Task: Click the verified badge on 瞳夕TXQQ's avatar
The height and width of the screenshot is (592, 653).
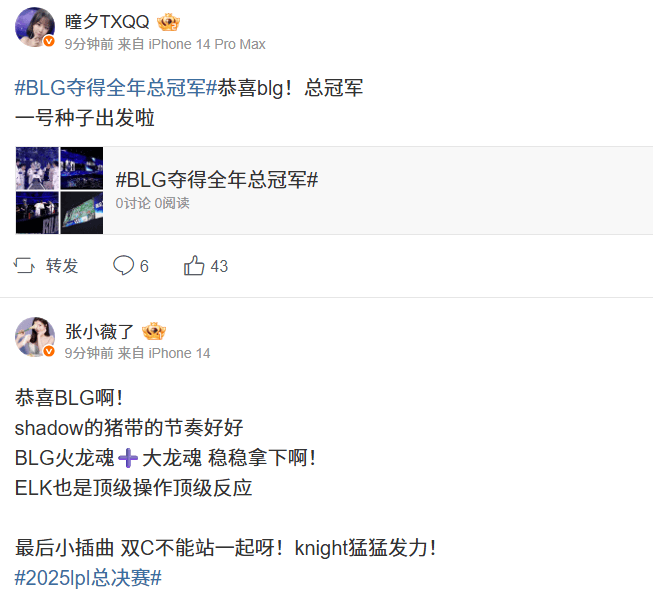Action: (x=49, y=41)
